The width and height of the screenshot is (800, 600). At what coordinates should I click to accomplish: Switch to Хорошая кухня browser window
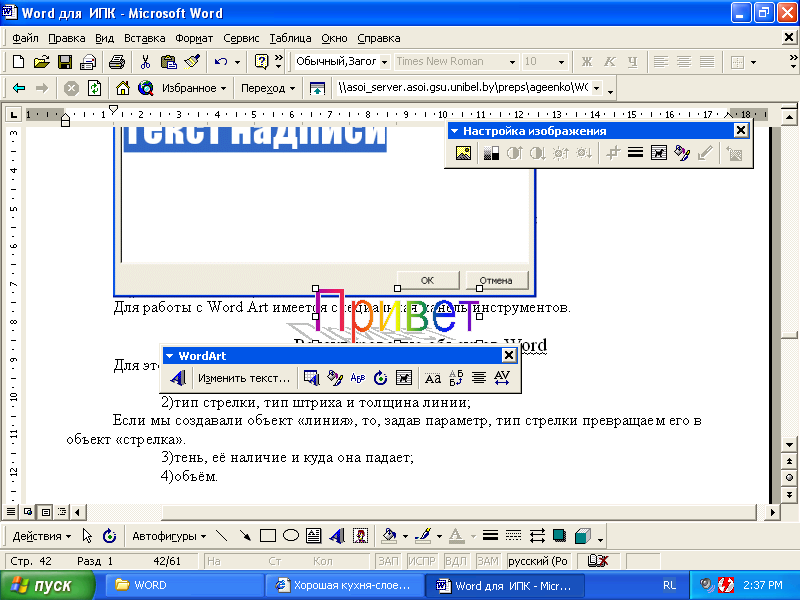click(344, 585)
